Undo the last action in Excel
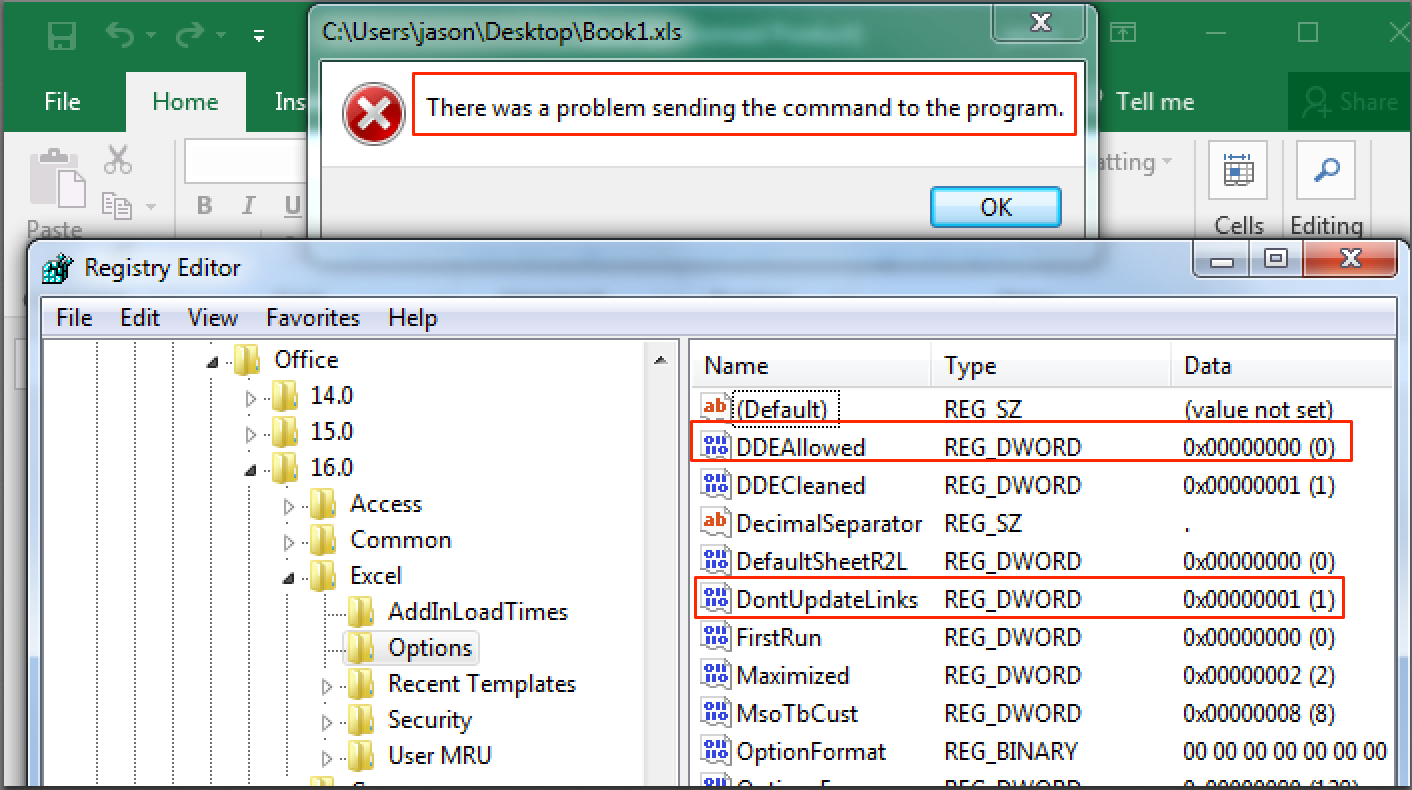This screenshot has height=790, width=1412. coord(118,36)
